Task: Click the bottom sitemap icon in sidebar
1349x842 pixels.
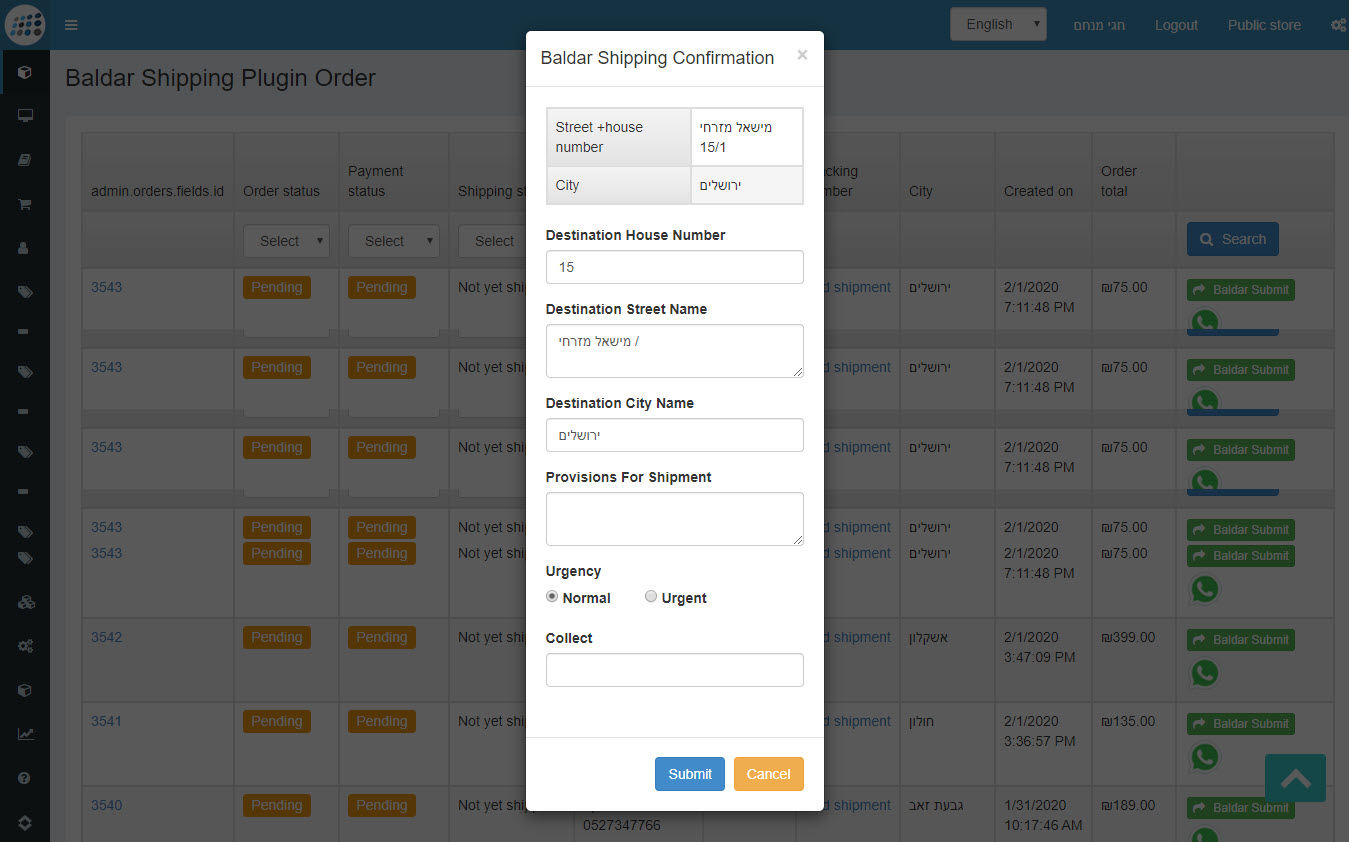Action: [x=25, y=822]
